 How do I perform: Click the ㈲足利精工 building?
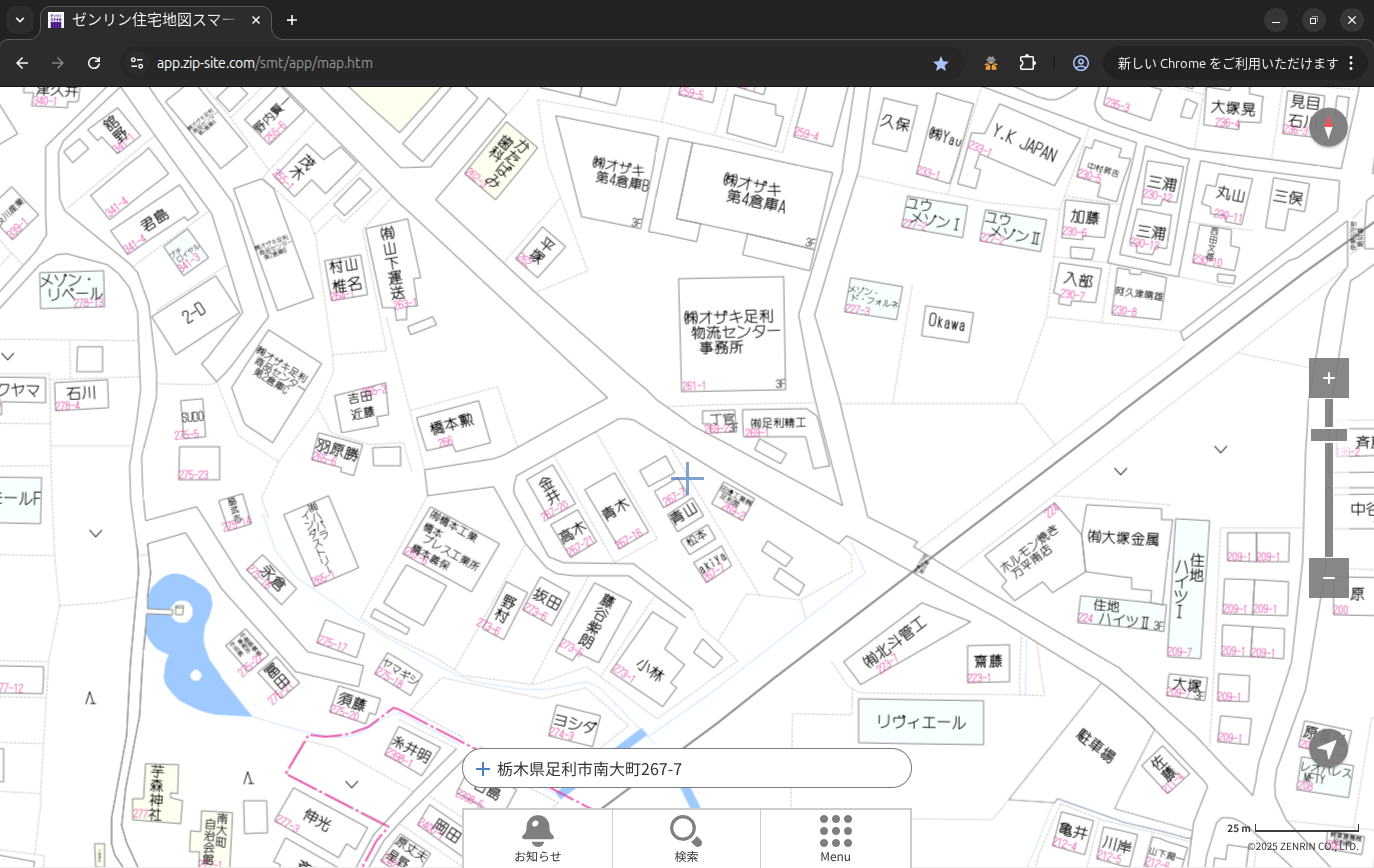(778, 423)
